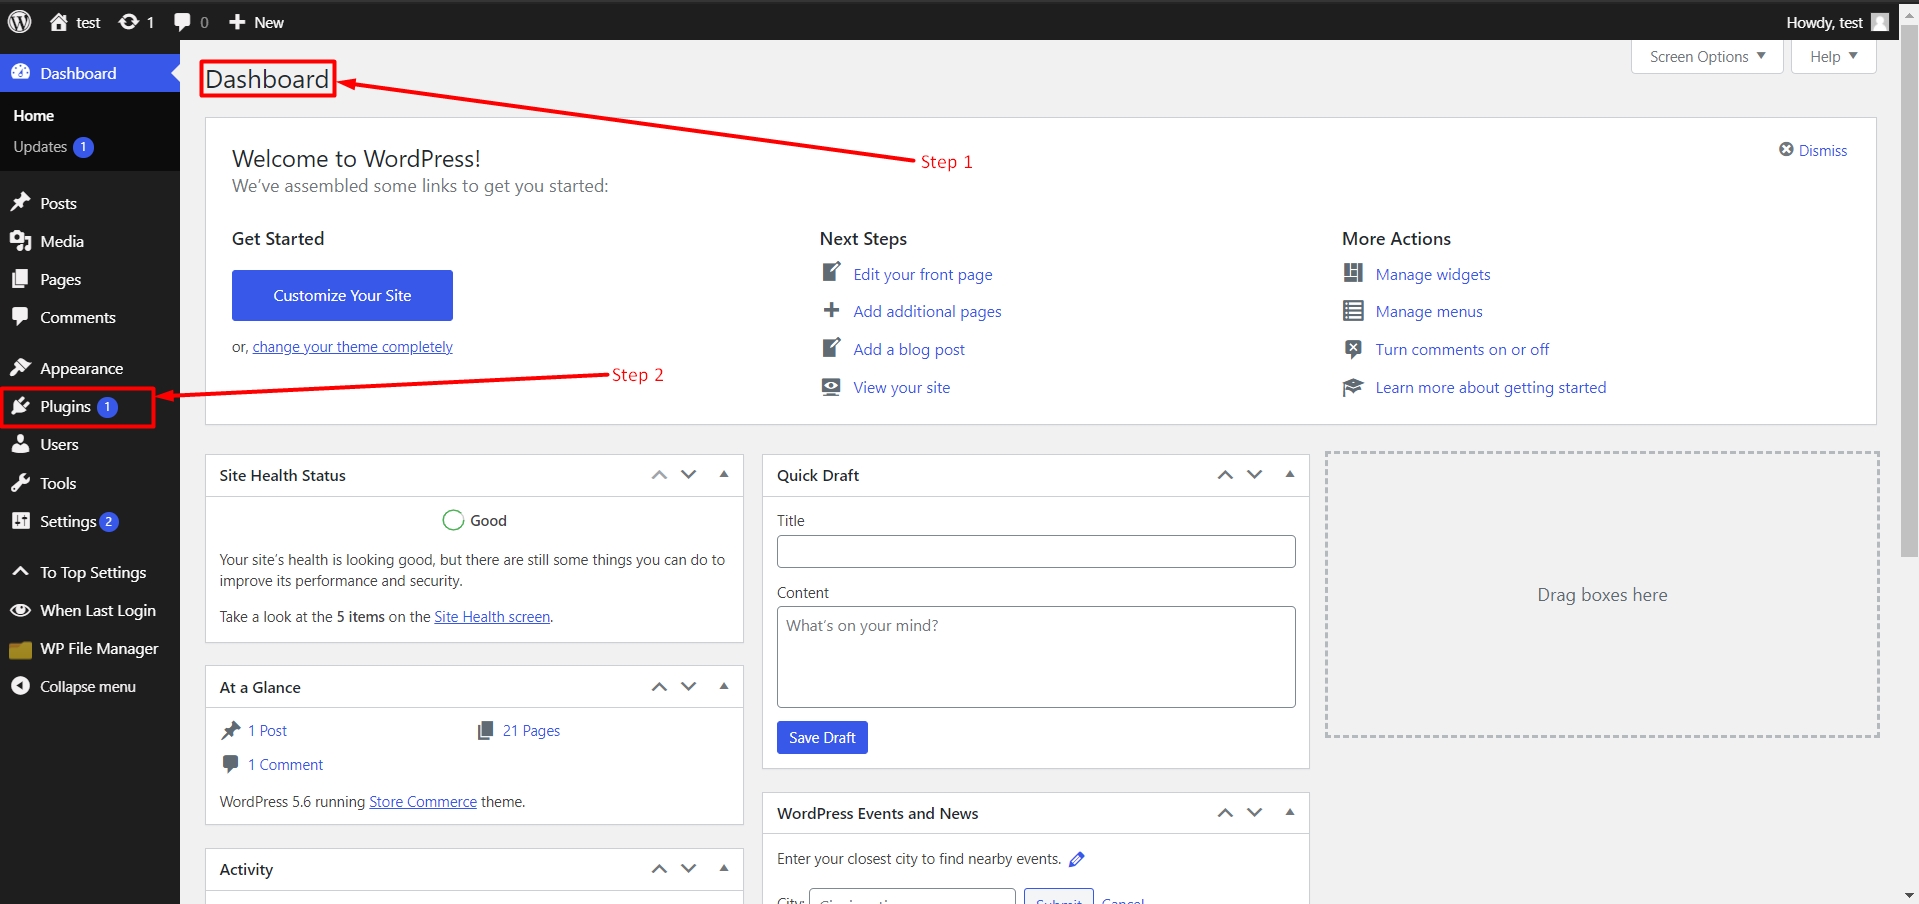Click the Pages icon in sidebar
The height and width of the screenshot is (904, 1919).
[x=20, y=279]
